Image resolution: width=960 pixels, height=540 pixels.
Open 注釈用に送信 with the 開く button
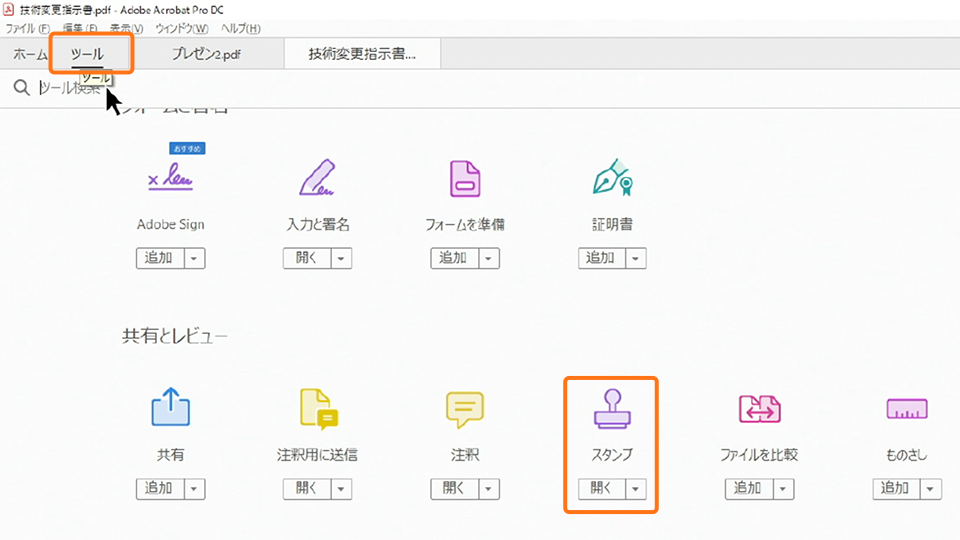click(x=307, y=489)
